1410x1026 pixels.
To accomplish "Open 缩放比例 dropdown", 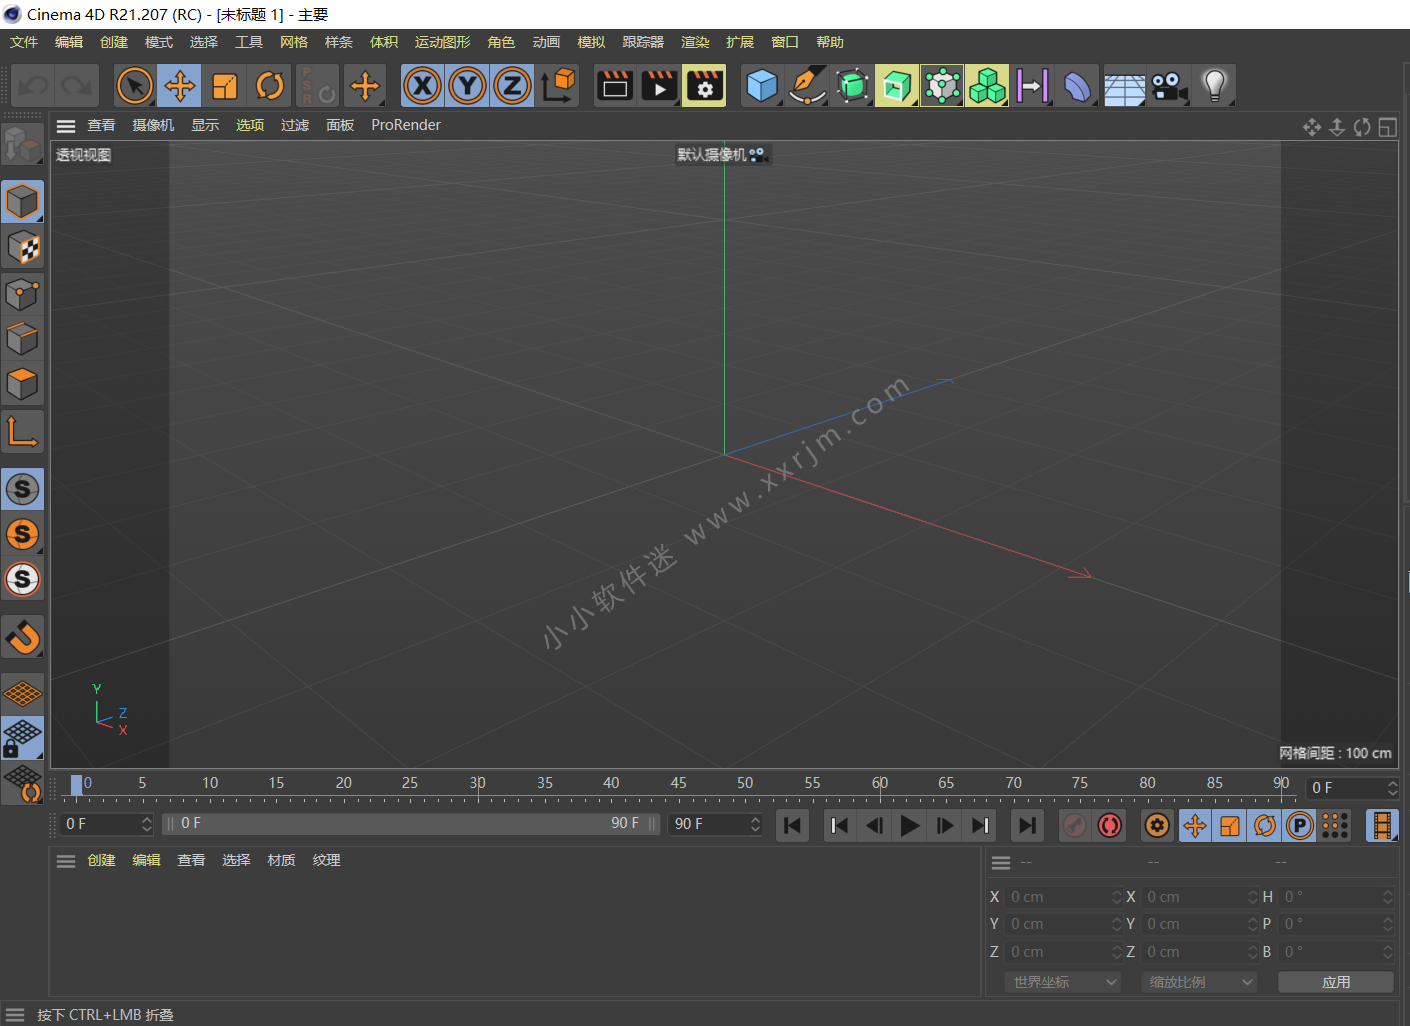I will point(1199,982).
